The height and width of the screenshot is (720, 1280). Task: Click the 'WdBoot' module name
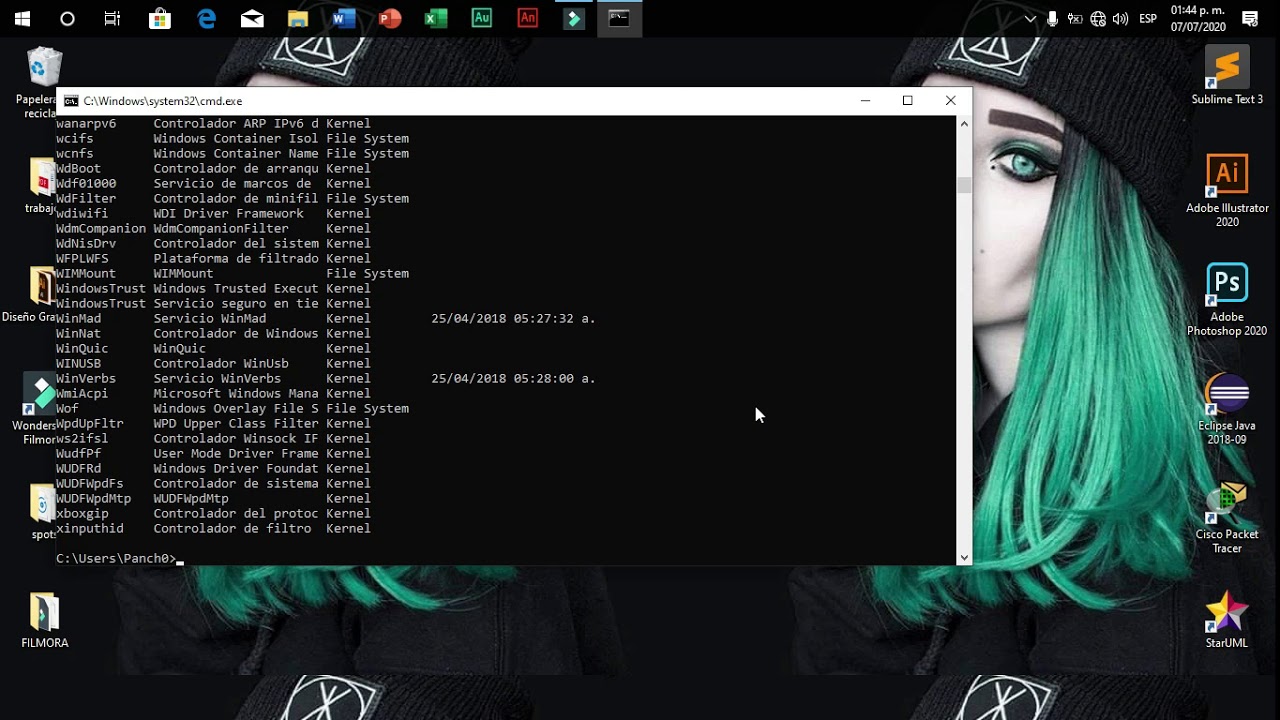(79, 169)
